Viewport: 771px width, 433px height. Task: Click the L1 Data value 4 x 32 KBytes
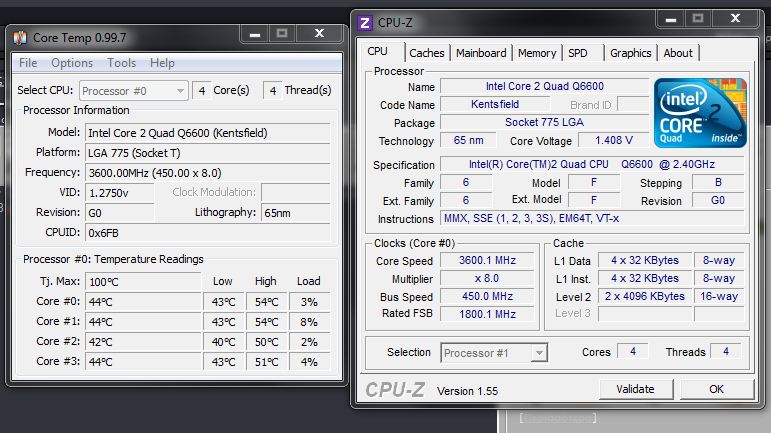(645, 260)
